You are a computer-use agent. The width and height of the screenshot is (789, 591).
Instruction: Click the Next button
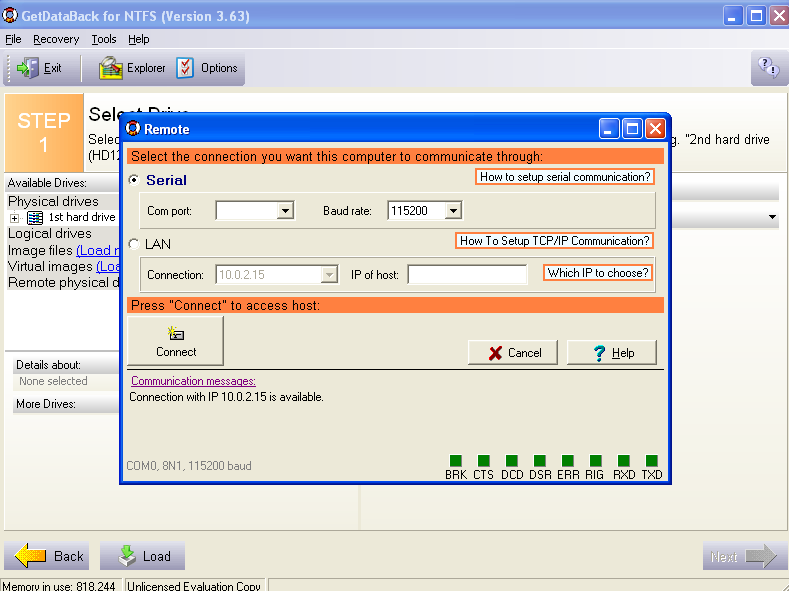(745, 556)
